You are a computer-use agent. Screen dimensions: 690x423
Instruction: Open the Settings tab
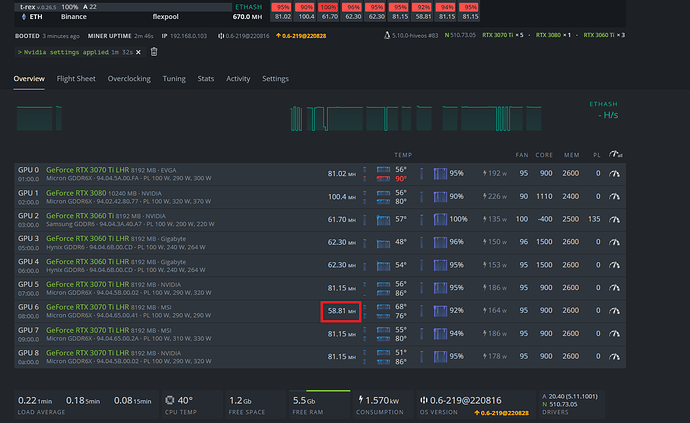(x=275, y=79)
